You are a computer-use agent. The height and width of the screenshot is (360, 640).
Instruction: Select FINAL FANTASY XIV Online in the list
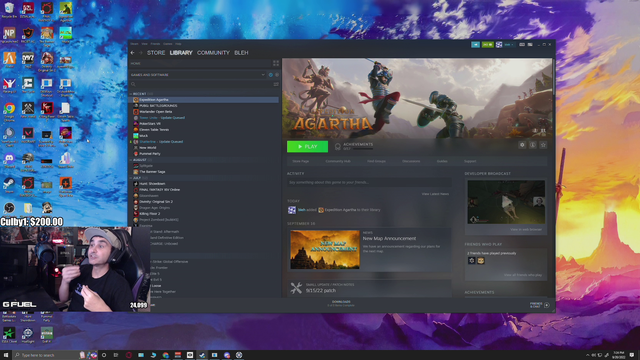pos(159,190)
